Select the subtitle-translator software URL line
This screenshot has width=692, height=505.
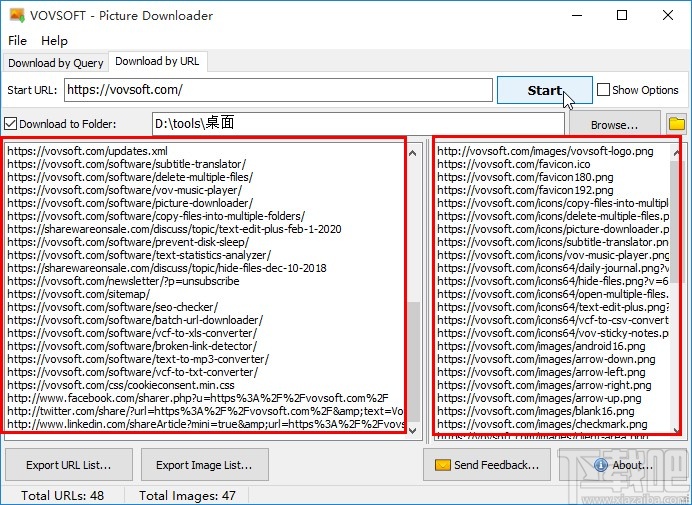click(127, 164)
